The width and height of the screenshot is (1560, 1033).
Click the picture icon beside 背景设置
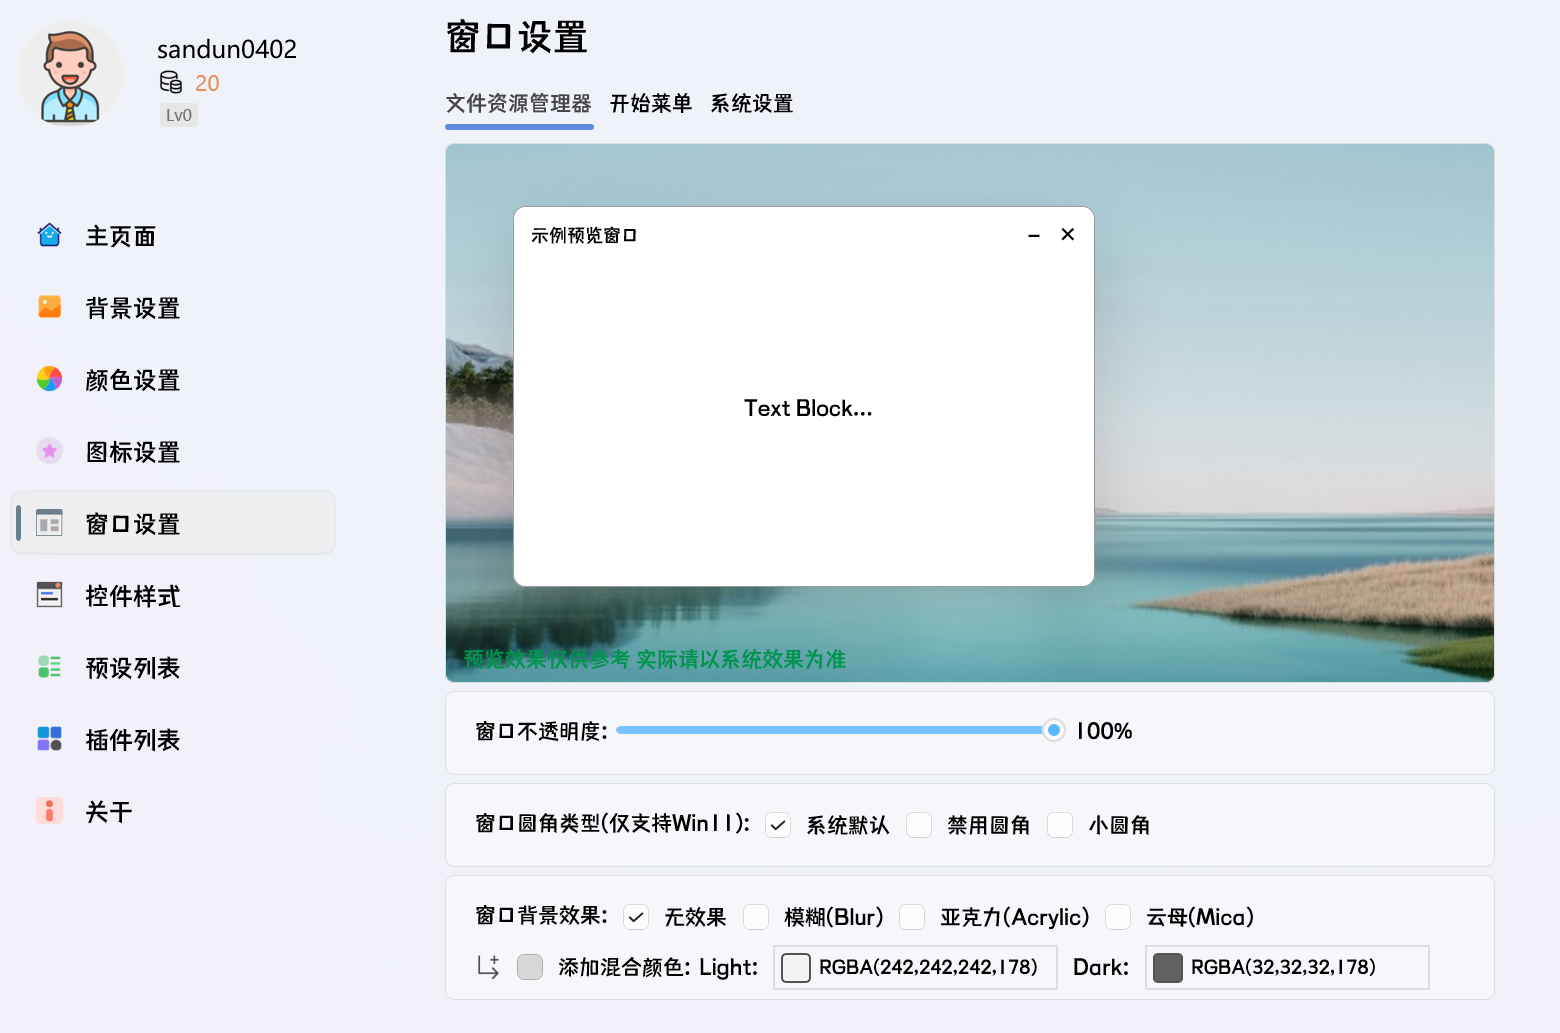(49, 307)
